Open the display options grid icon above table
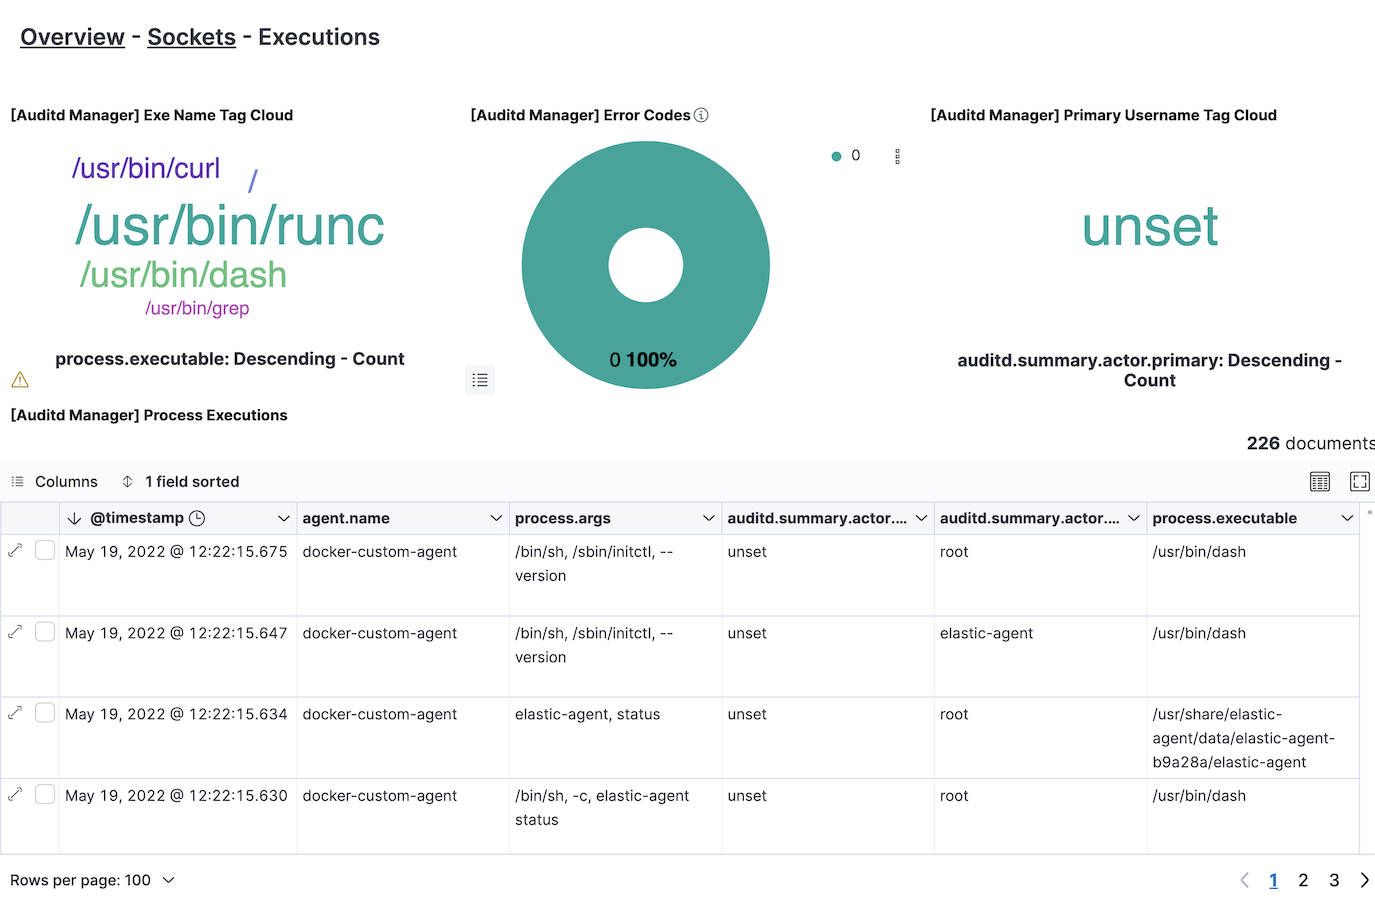This screenshot has height=900, width=1375. (1319, 481)
